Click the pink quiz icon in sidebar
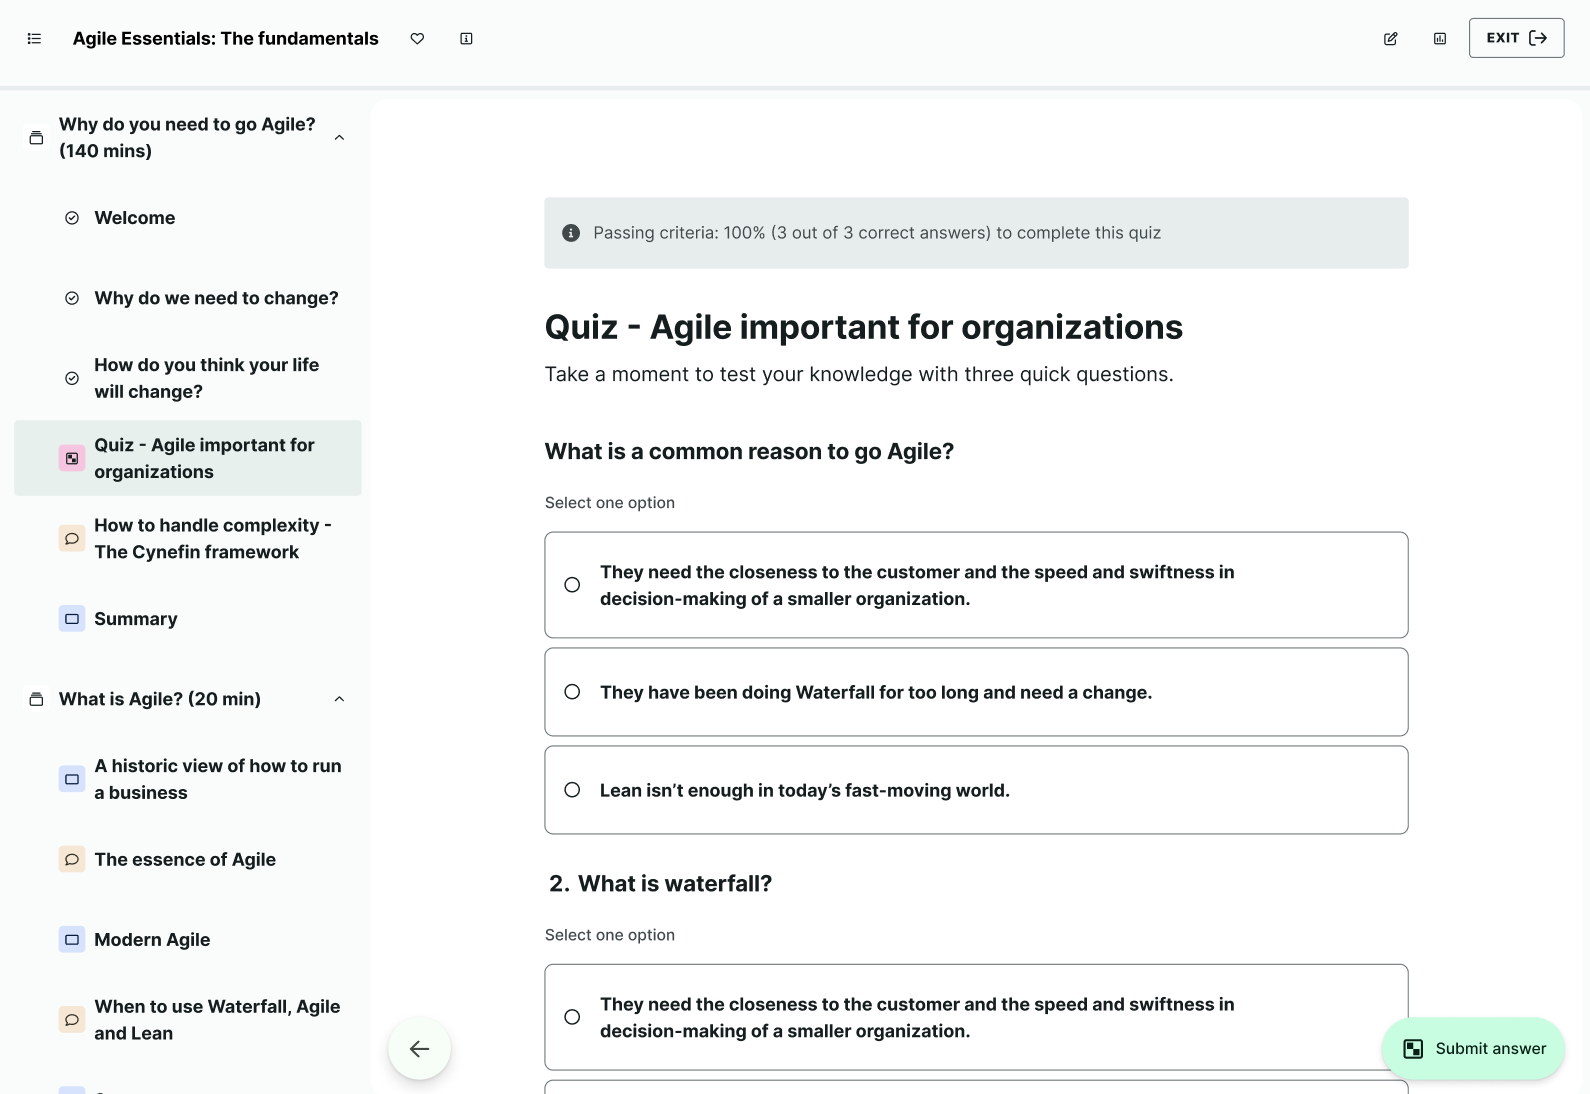1590x1094 pixels. [x=72, y=458]
